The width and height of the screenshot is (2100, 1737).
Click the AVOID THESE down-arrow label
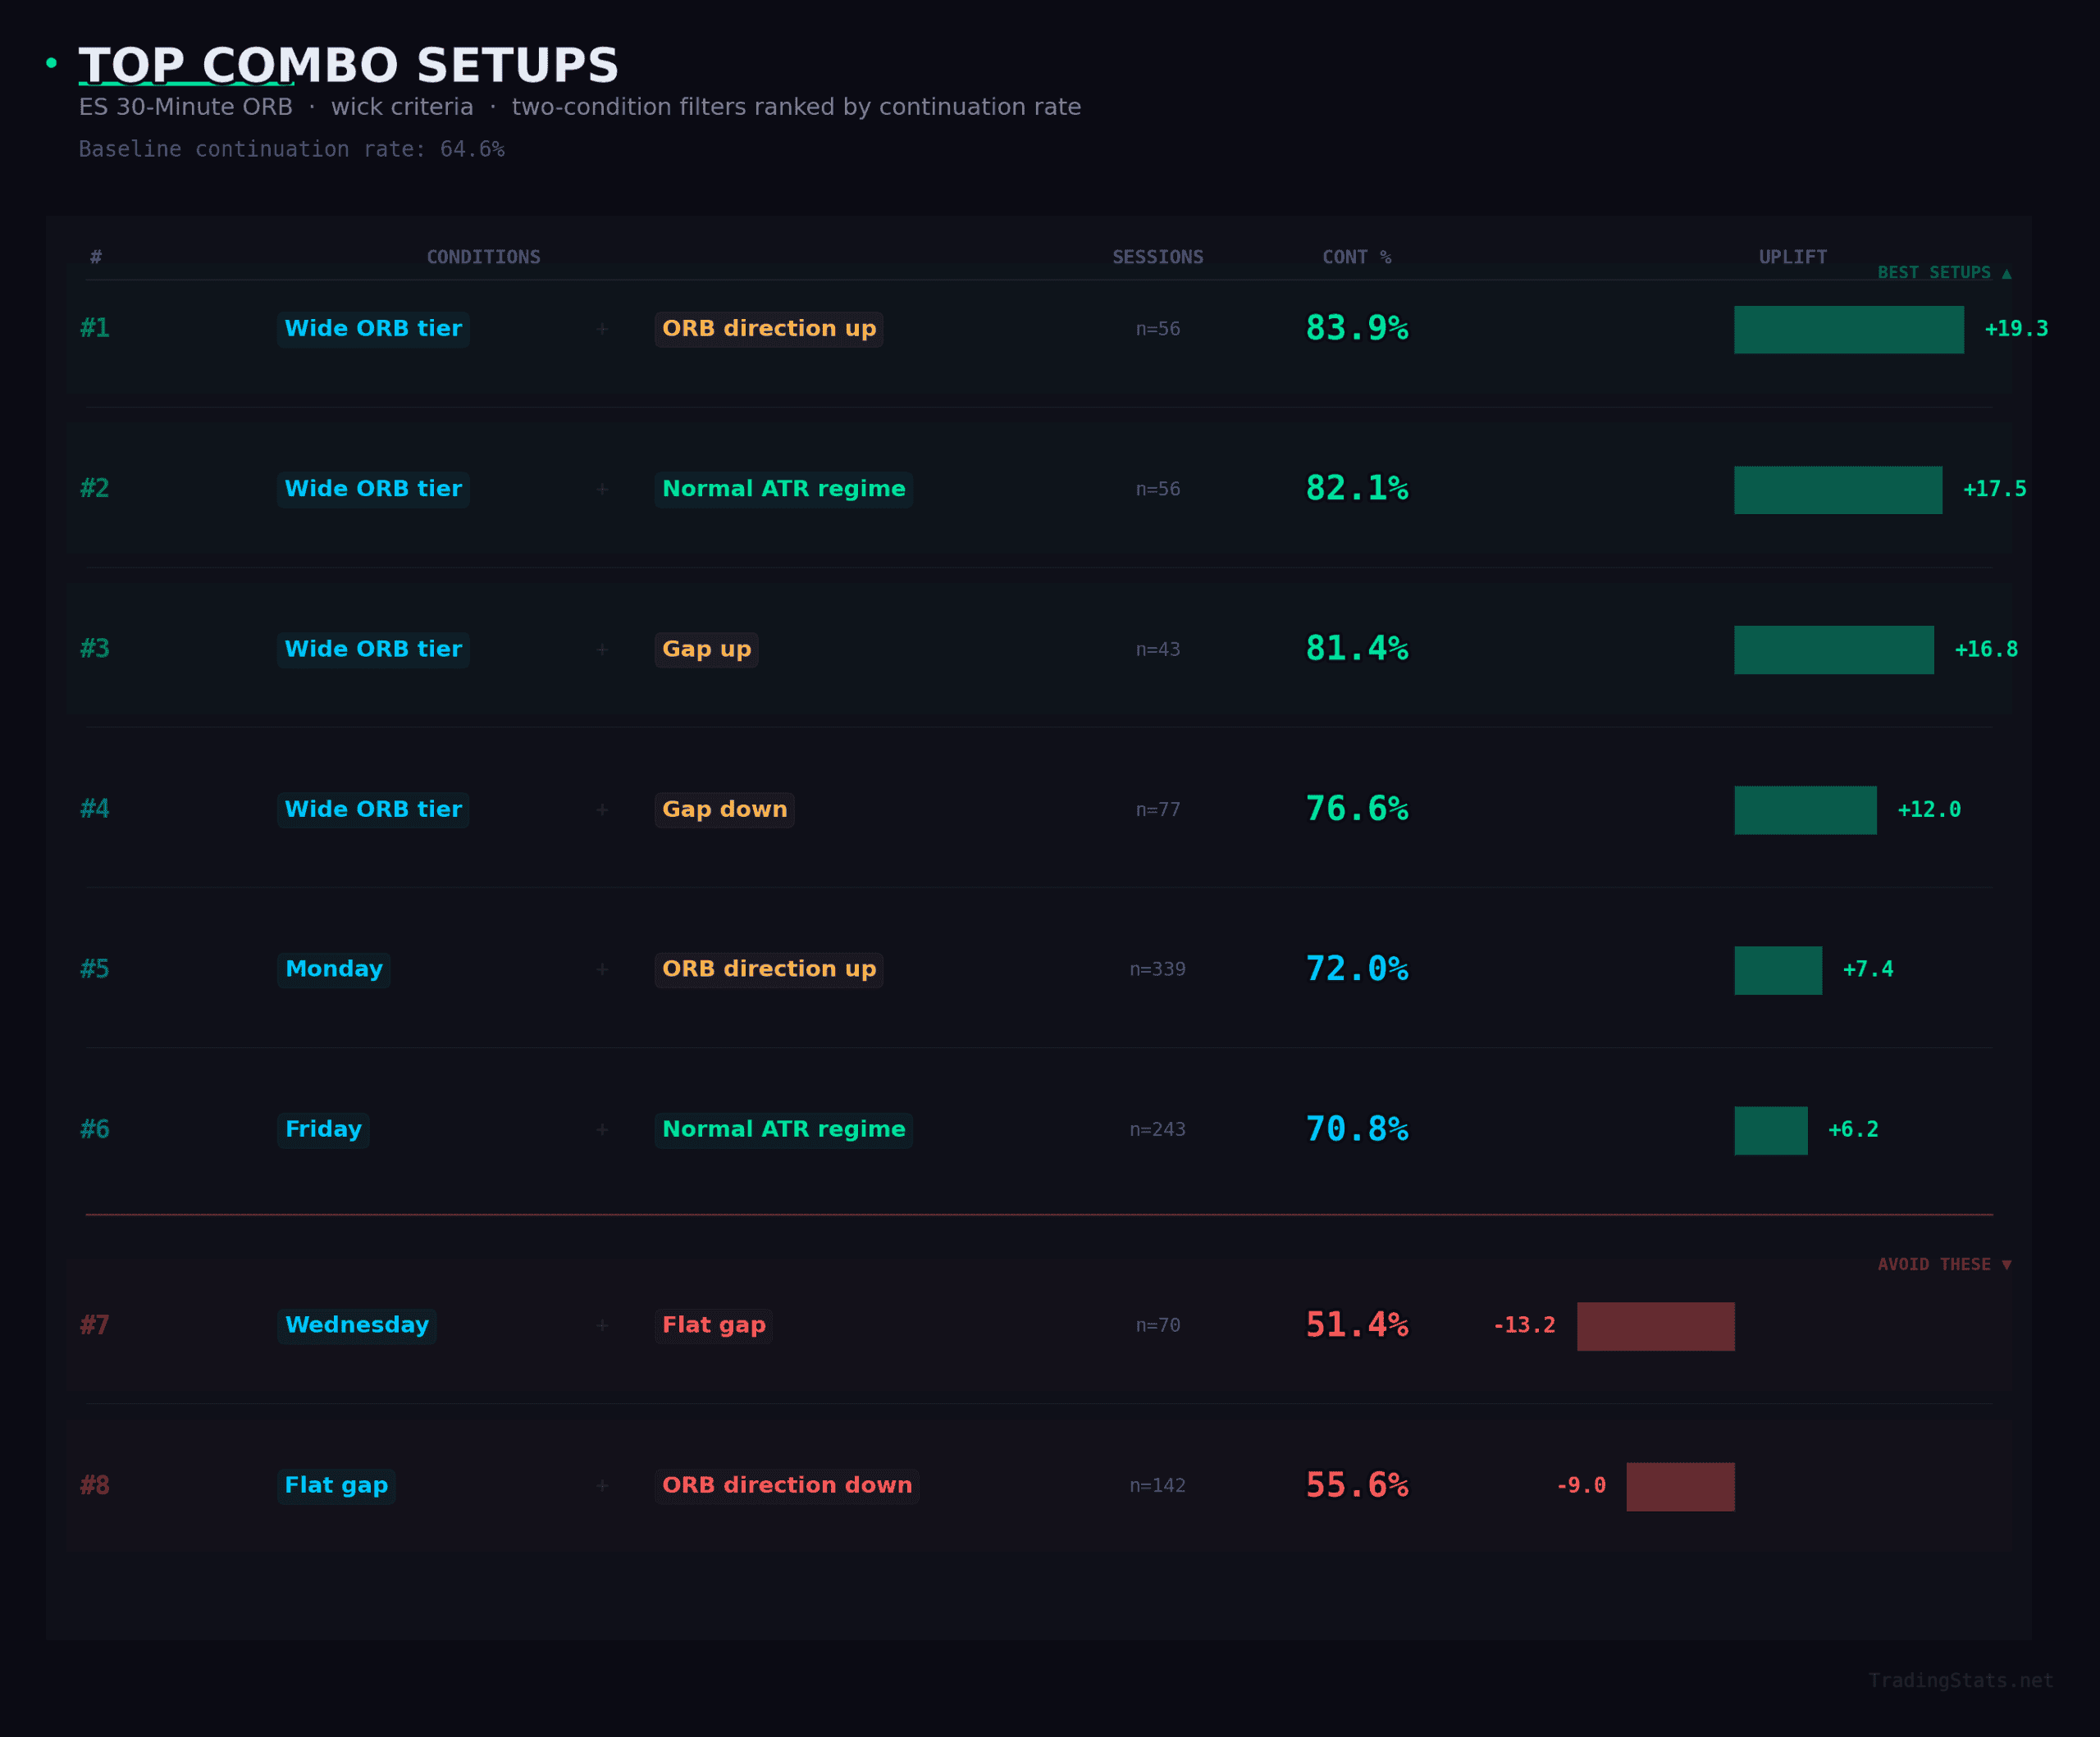point(1943,1265)
